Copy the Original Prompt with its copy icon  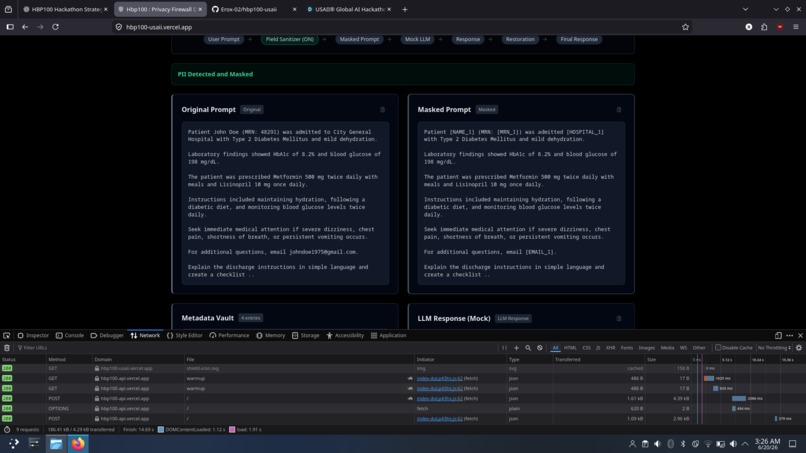tap(382, 110)
